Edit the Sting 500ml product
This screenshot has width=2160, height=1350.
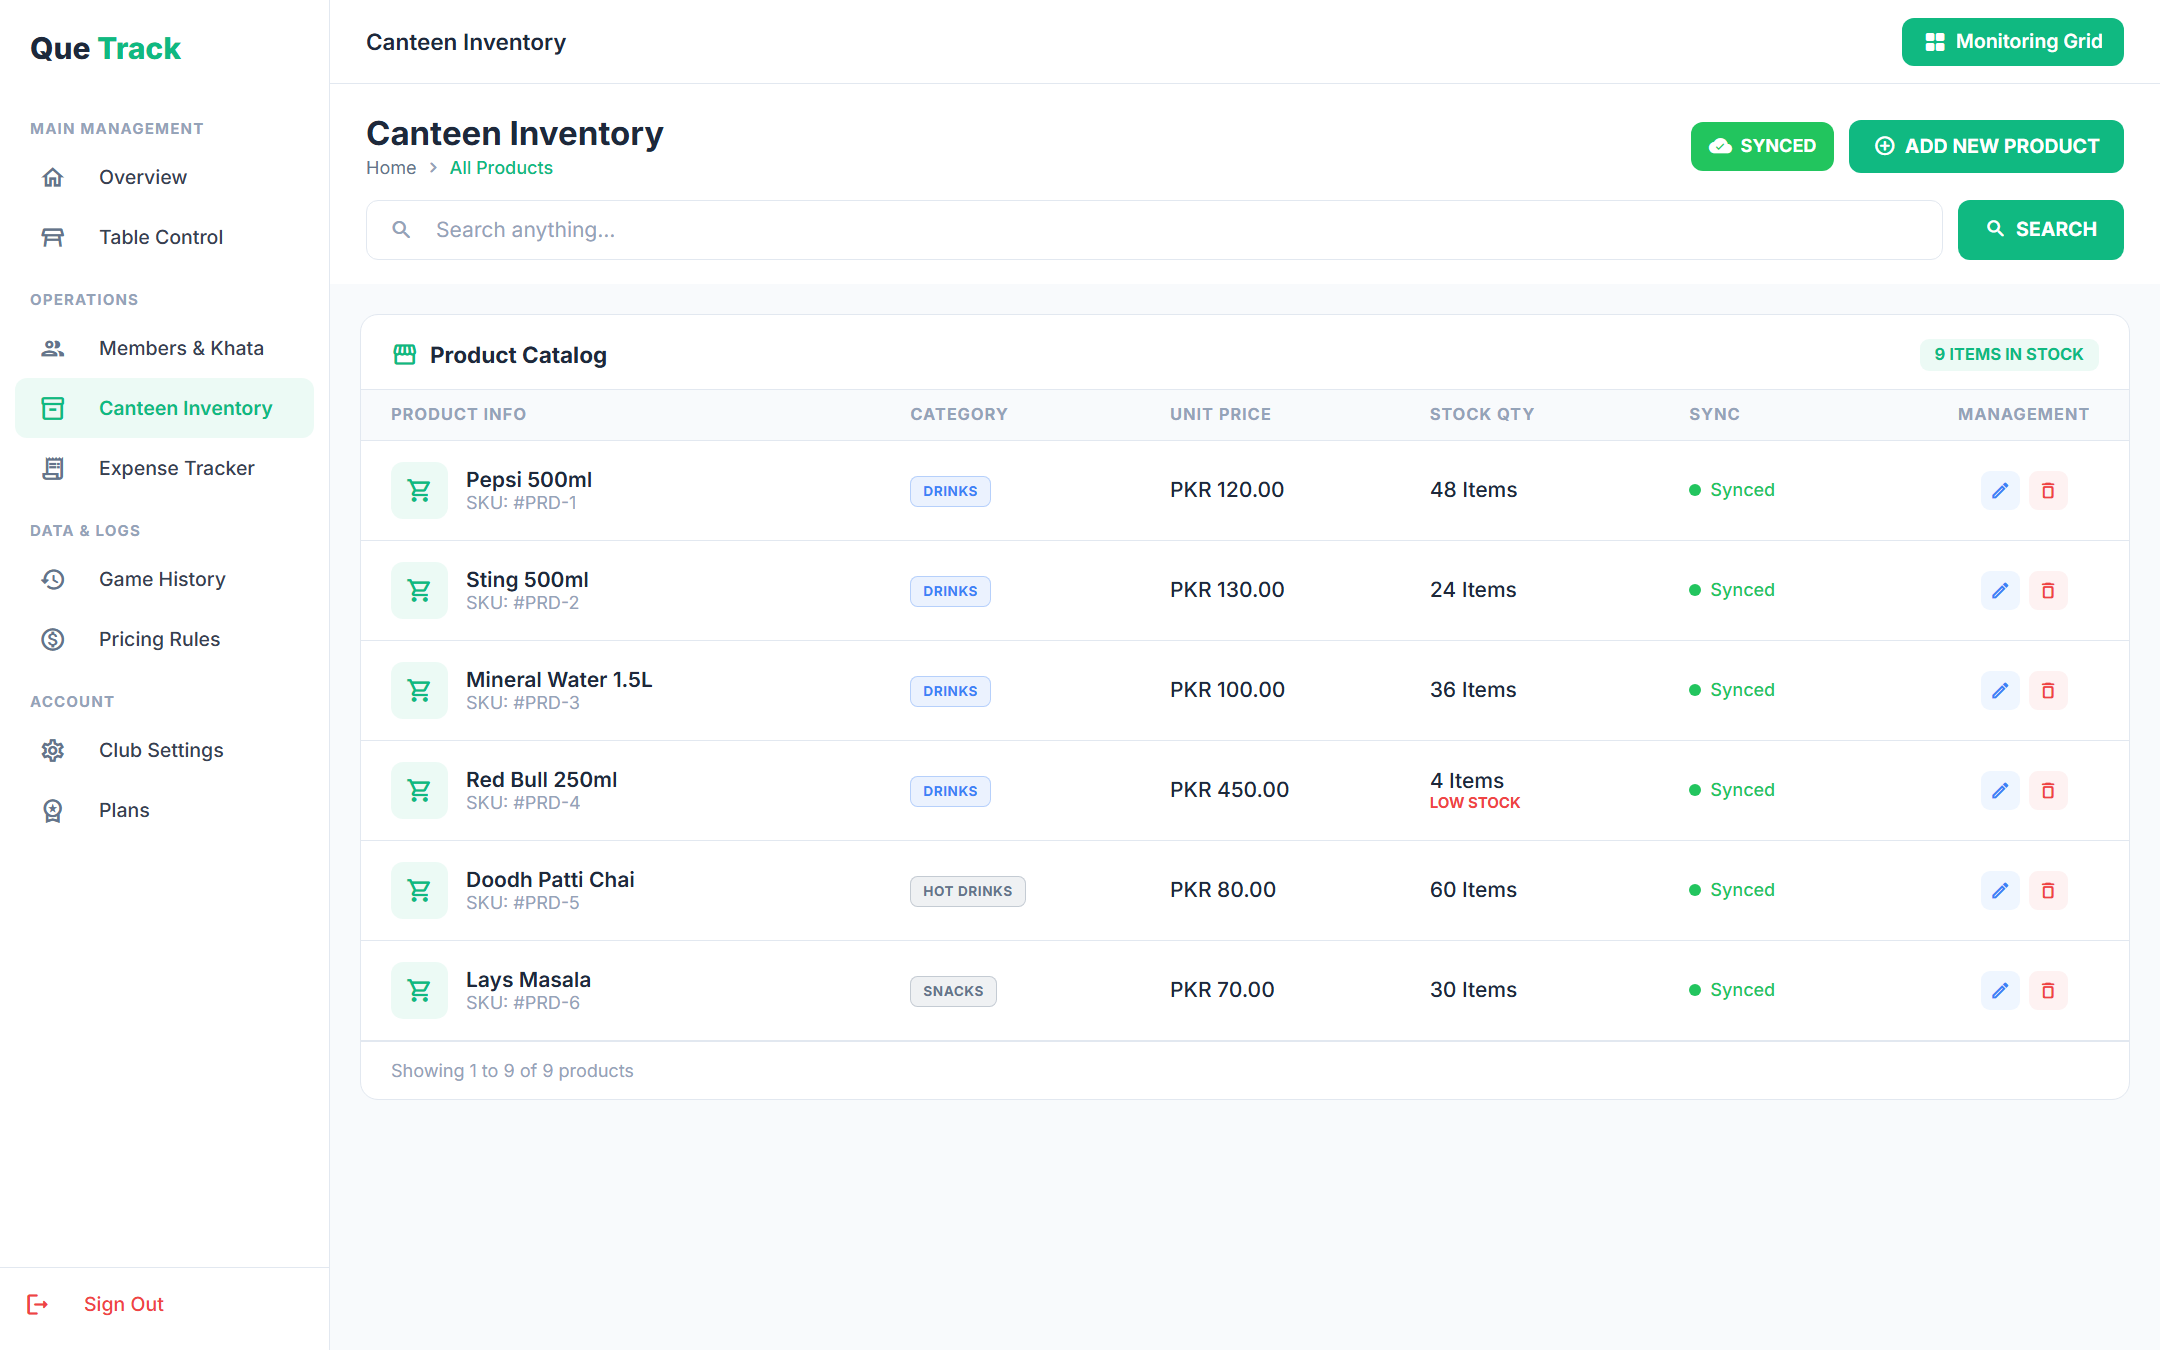click(2000, 590)
